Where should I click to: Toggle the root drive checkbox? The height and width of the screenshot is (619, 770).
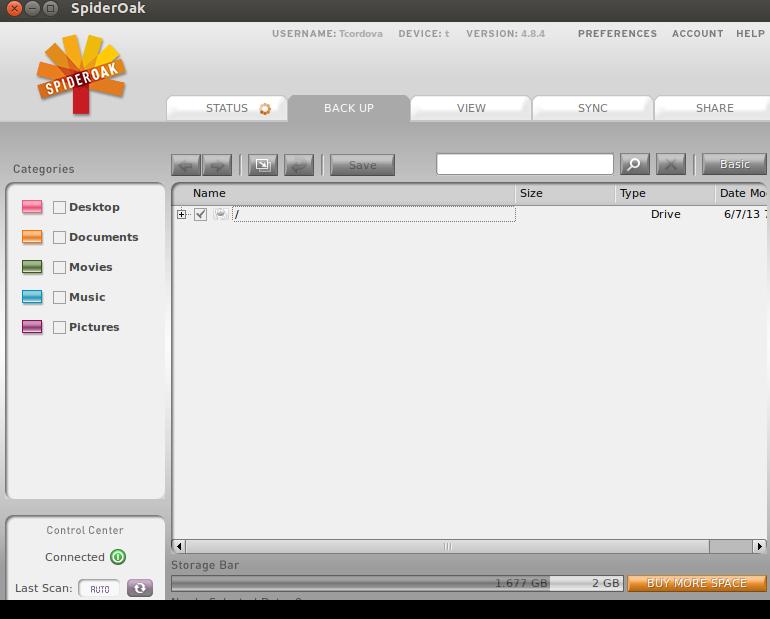(x=200, y=214)
